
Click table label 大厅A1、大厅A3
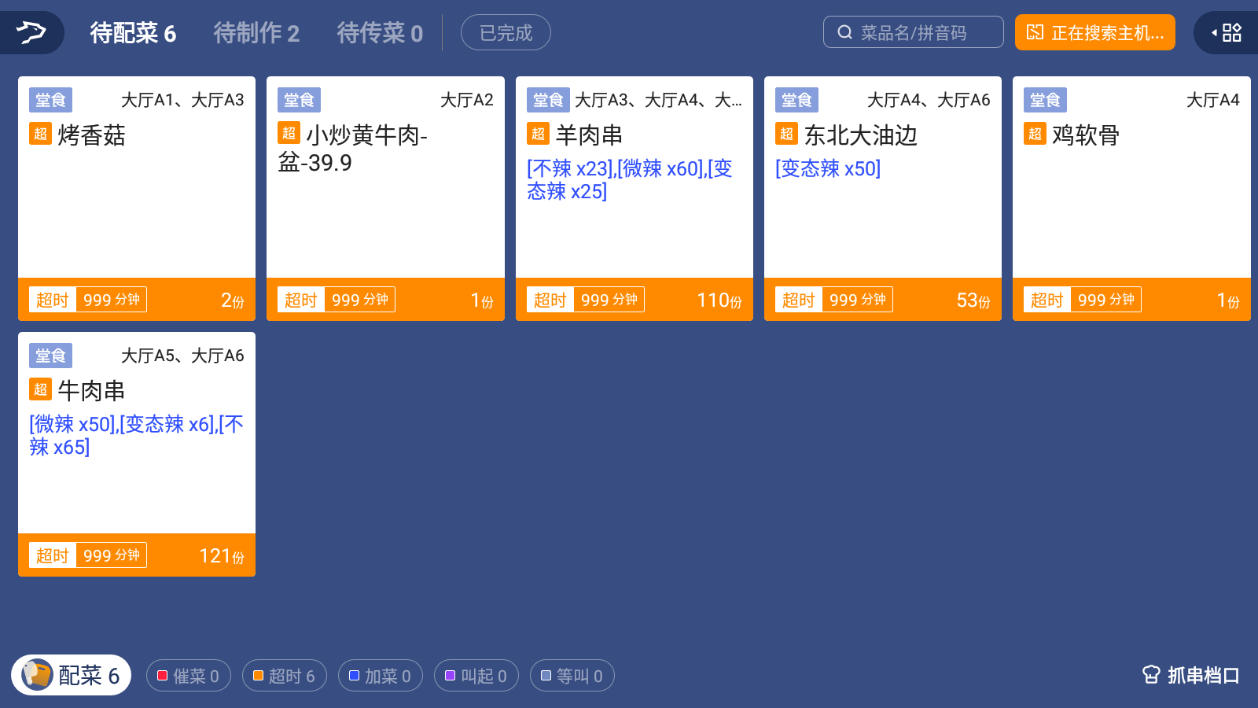coord(183,100)
